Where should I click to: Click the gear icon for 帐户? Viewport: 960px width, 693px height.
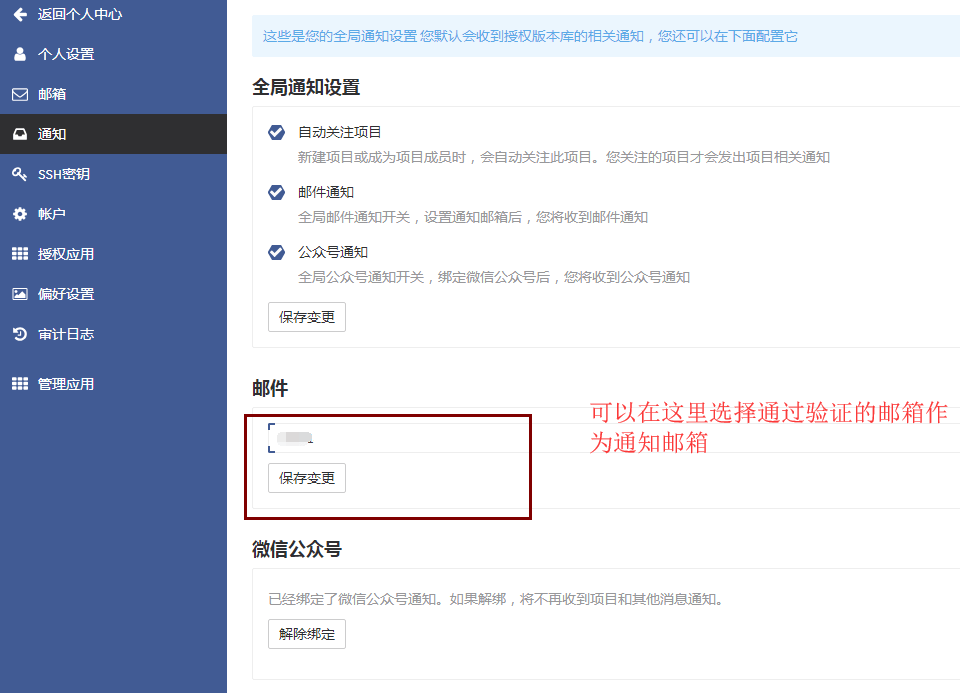tap(20, 214)
